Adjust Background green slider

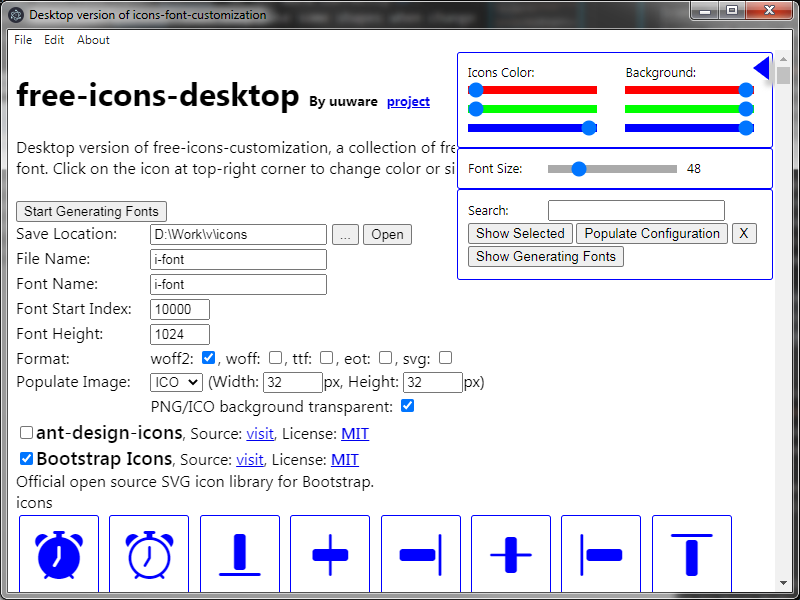[x=689, y=109]
